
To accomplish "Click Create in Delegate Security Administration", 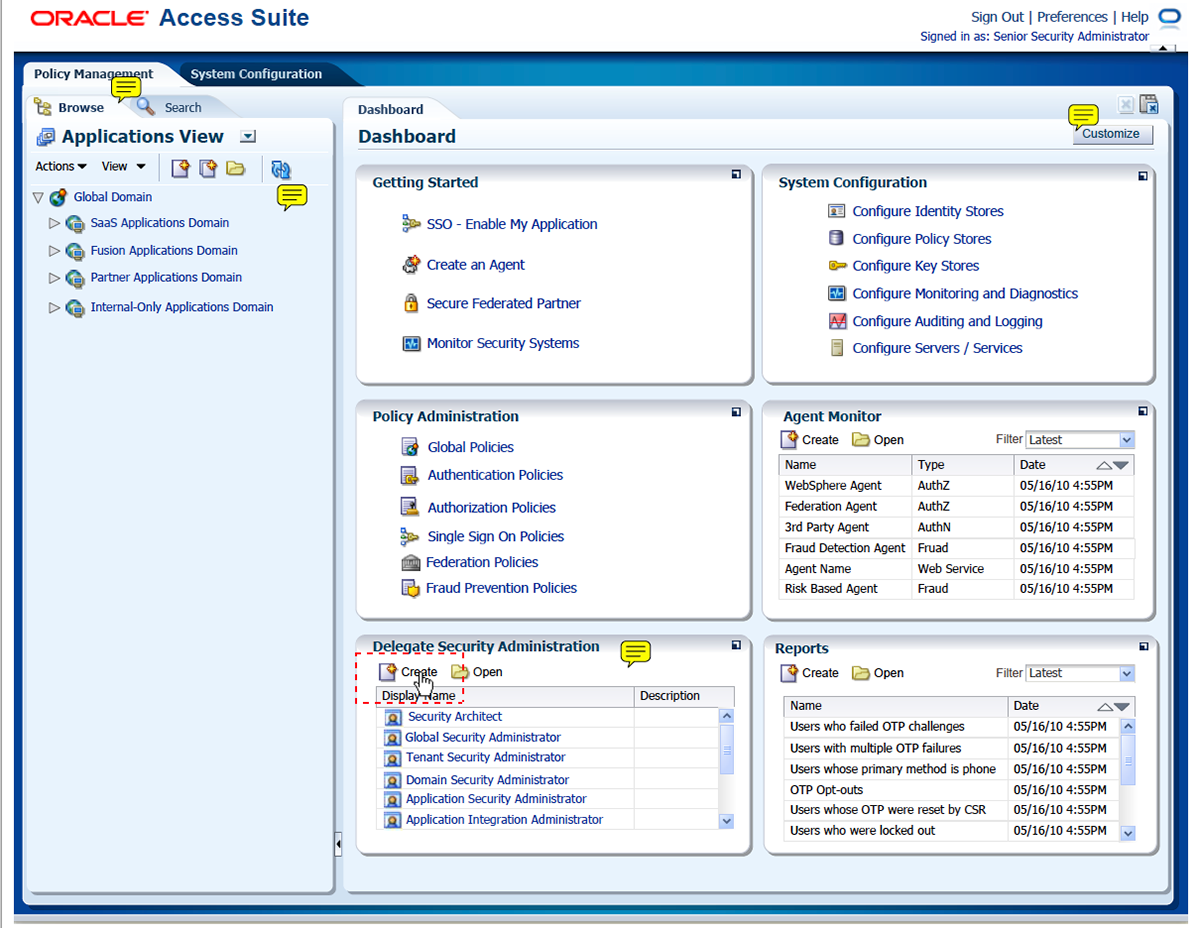I will point(409,672).
